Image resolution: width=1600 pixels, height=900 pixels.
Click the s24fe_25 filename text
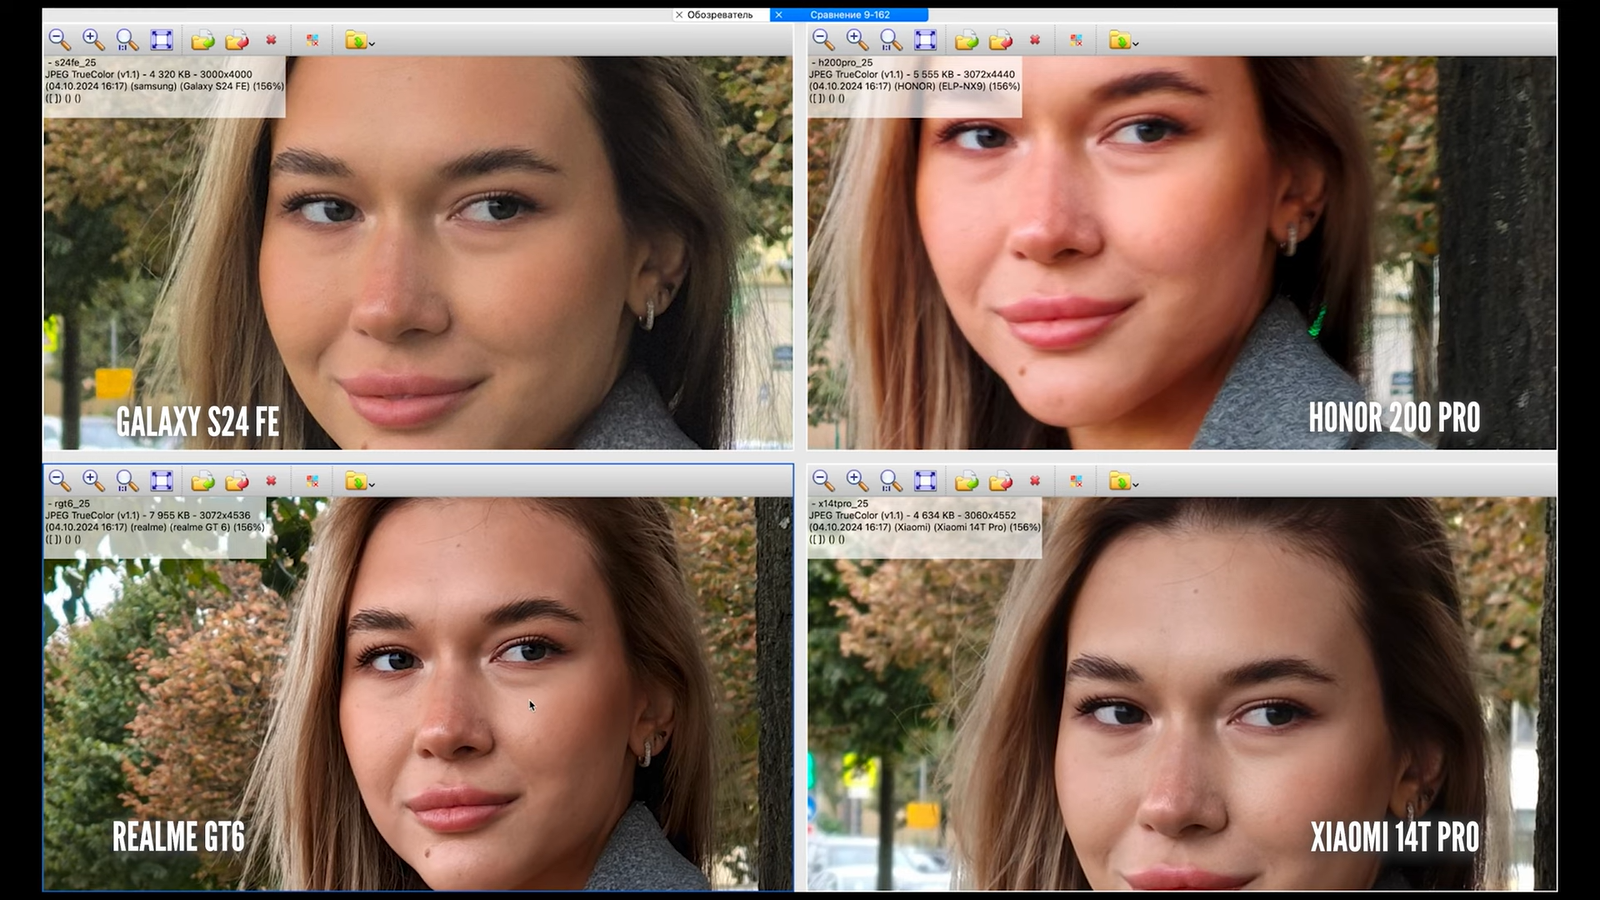(75, 62)
